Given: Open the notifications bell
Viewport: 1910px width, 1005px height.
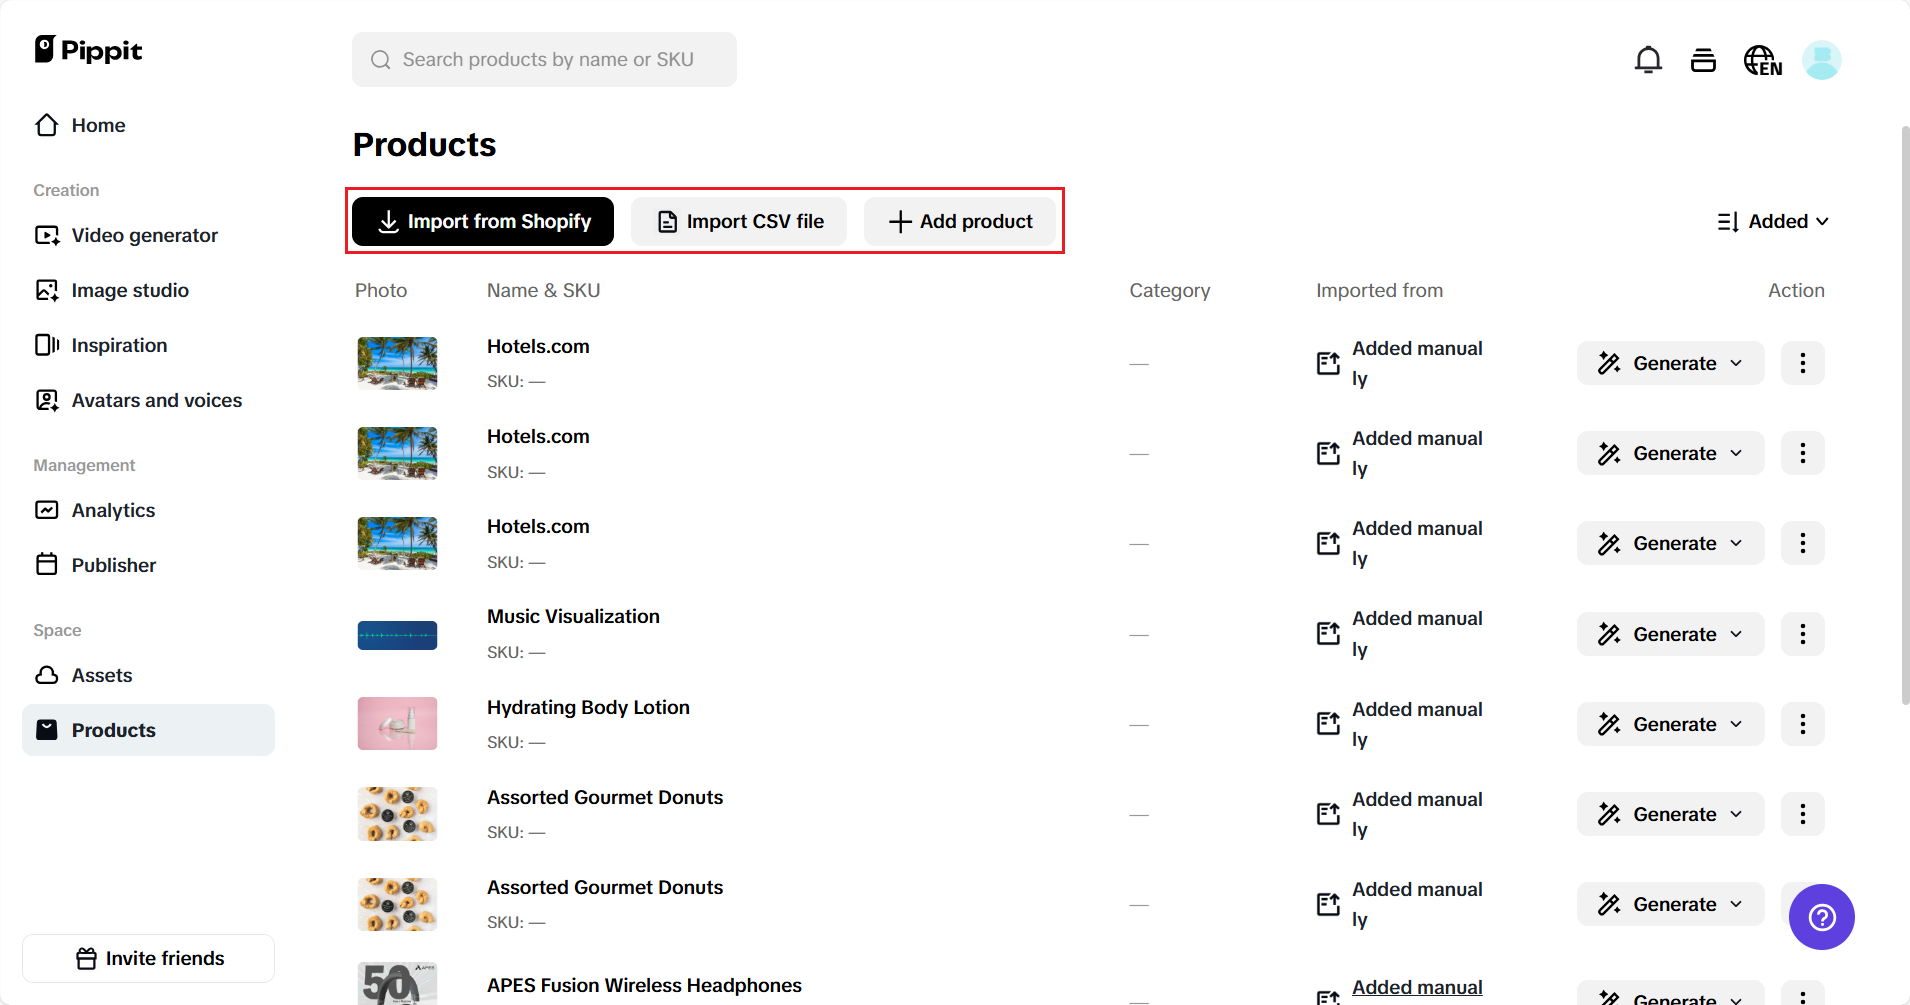Looking at the screenshot, I should (x=1647, y=60).
